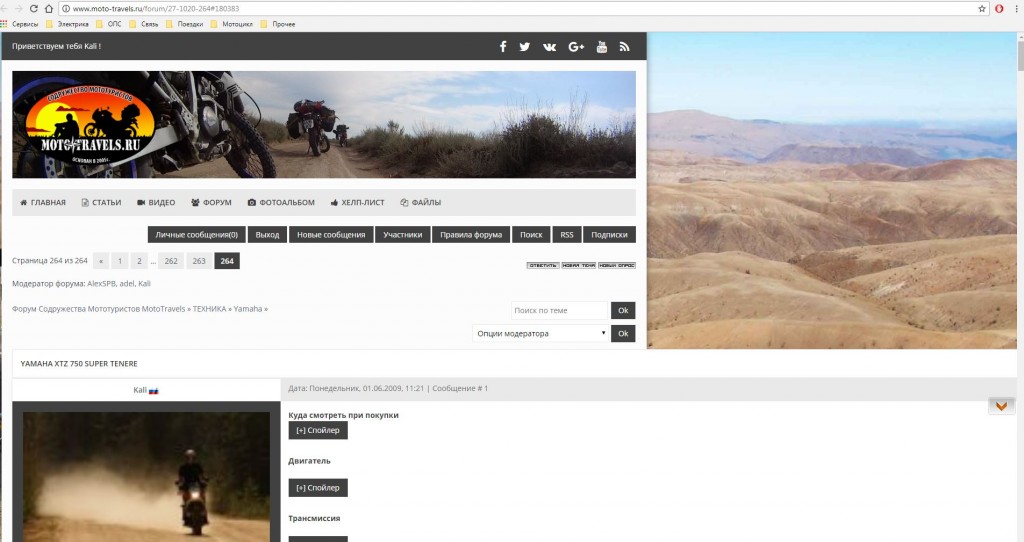The width and height of the screenshot is (1024, 542).
Task: Click the Поиск button
Action: coord(531,234)
